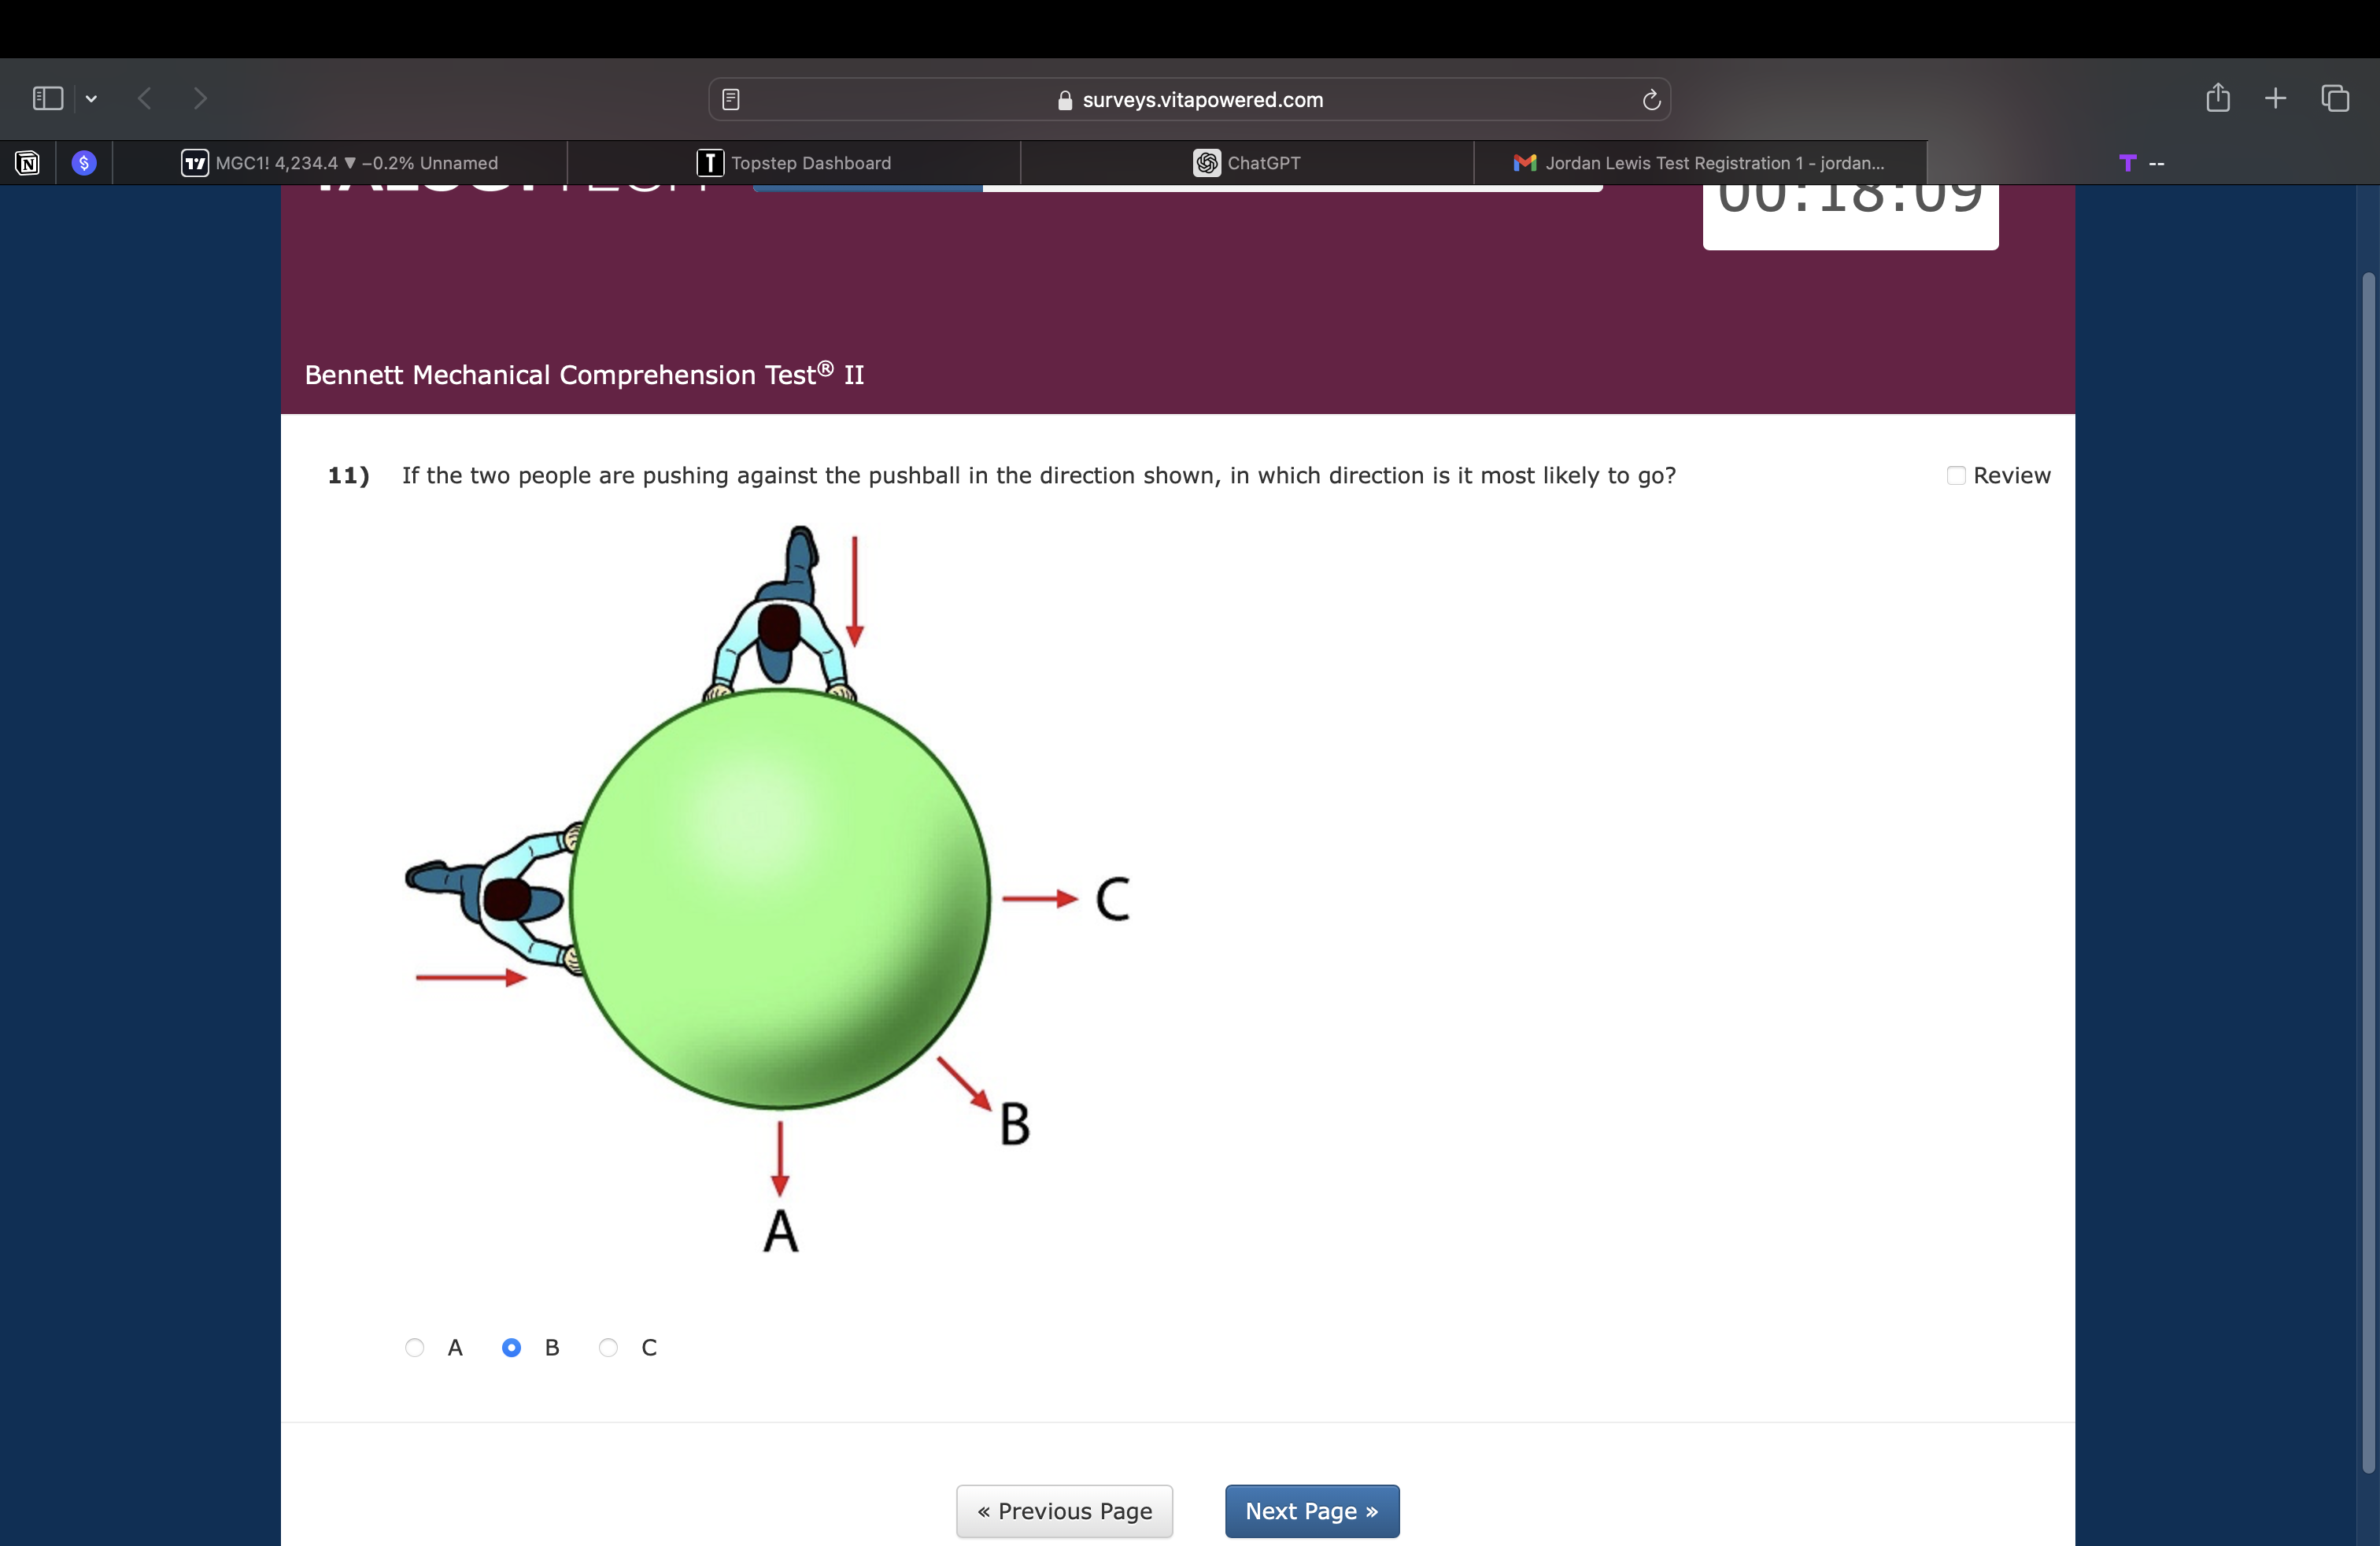The height and width of the screenshot is (1546, 2380).
Task: Click the Next Page button
Action: pyautogui.click(x=1311, y=1510)
